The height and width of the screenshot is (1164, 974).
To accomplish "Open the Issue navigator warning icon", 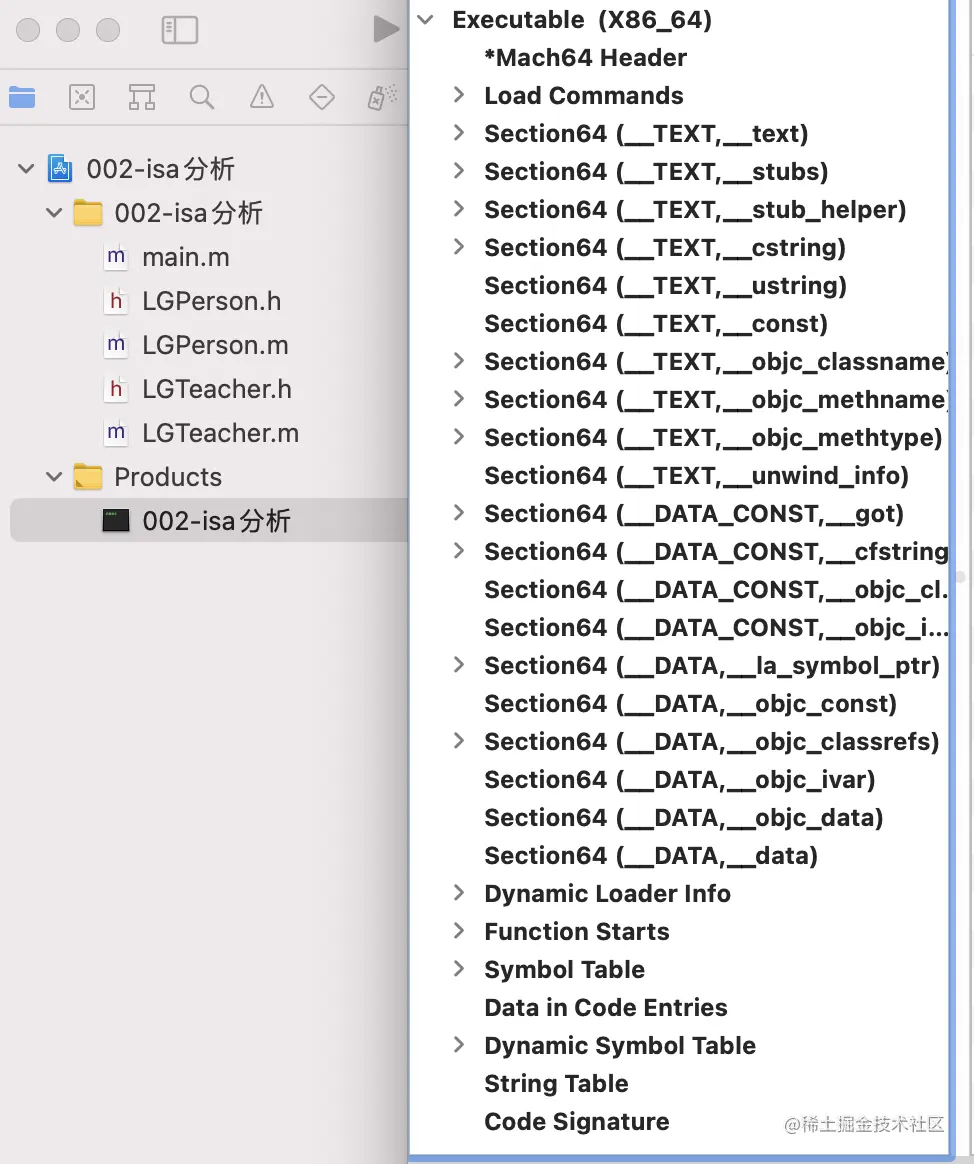I will click(261, 97).
